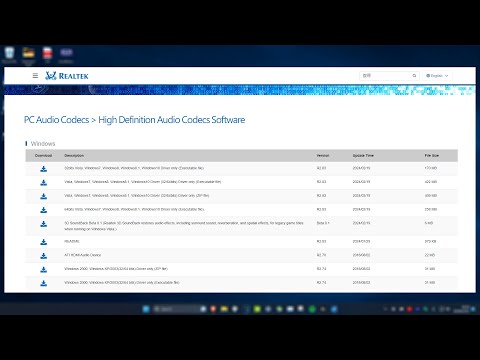The height and width of the screenshot is (360, 480).
Task: Download the file in the 979 KB row
Action: (x=43, y=242)
